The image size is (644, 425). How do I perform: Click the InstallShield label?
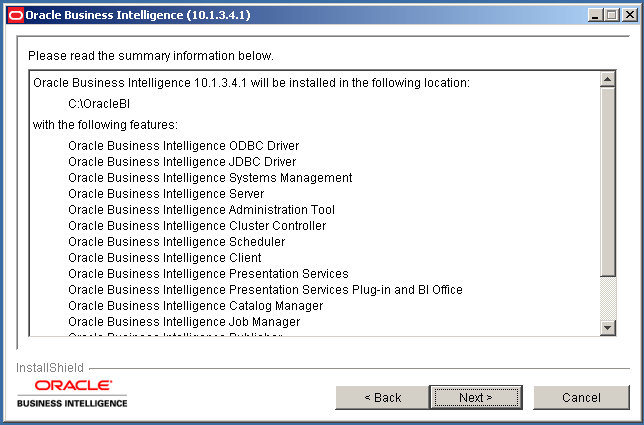pyautogui.click(x=50, y=367)
